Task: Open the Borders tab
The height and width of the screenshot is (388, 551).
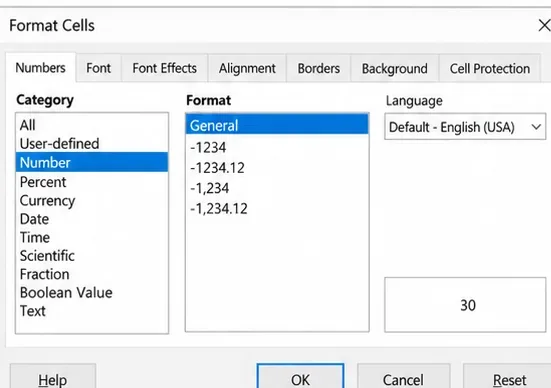Action: 318,68
